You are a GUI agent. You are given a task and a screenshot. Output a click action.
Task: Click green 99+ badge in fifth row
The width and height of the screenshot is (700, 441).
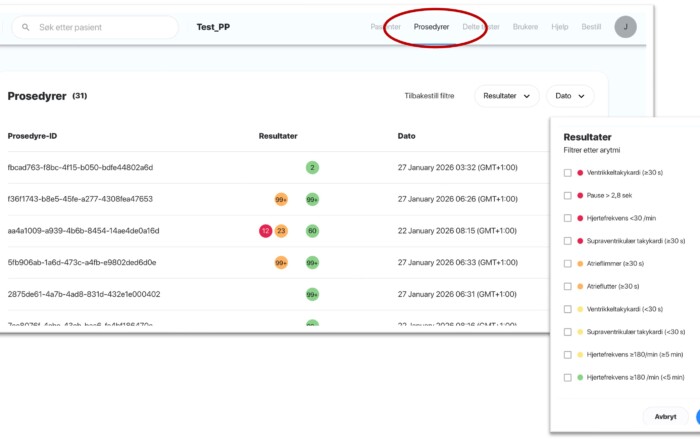click(x=312, y=295)
